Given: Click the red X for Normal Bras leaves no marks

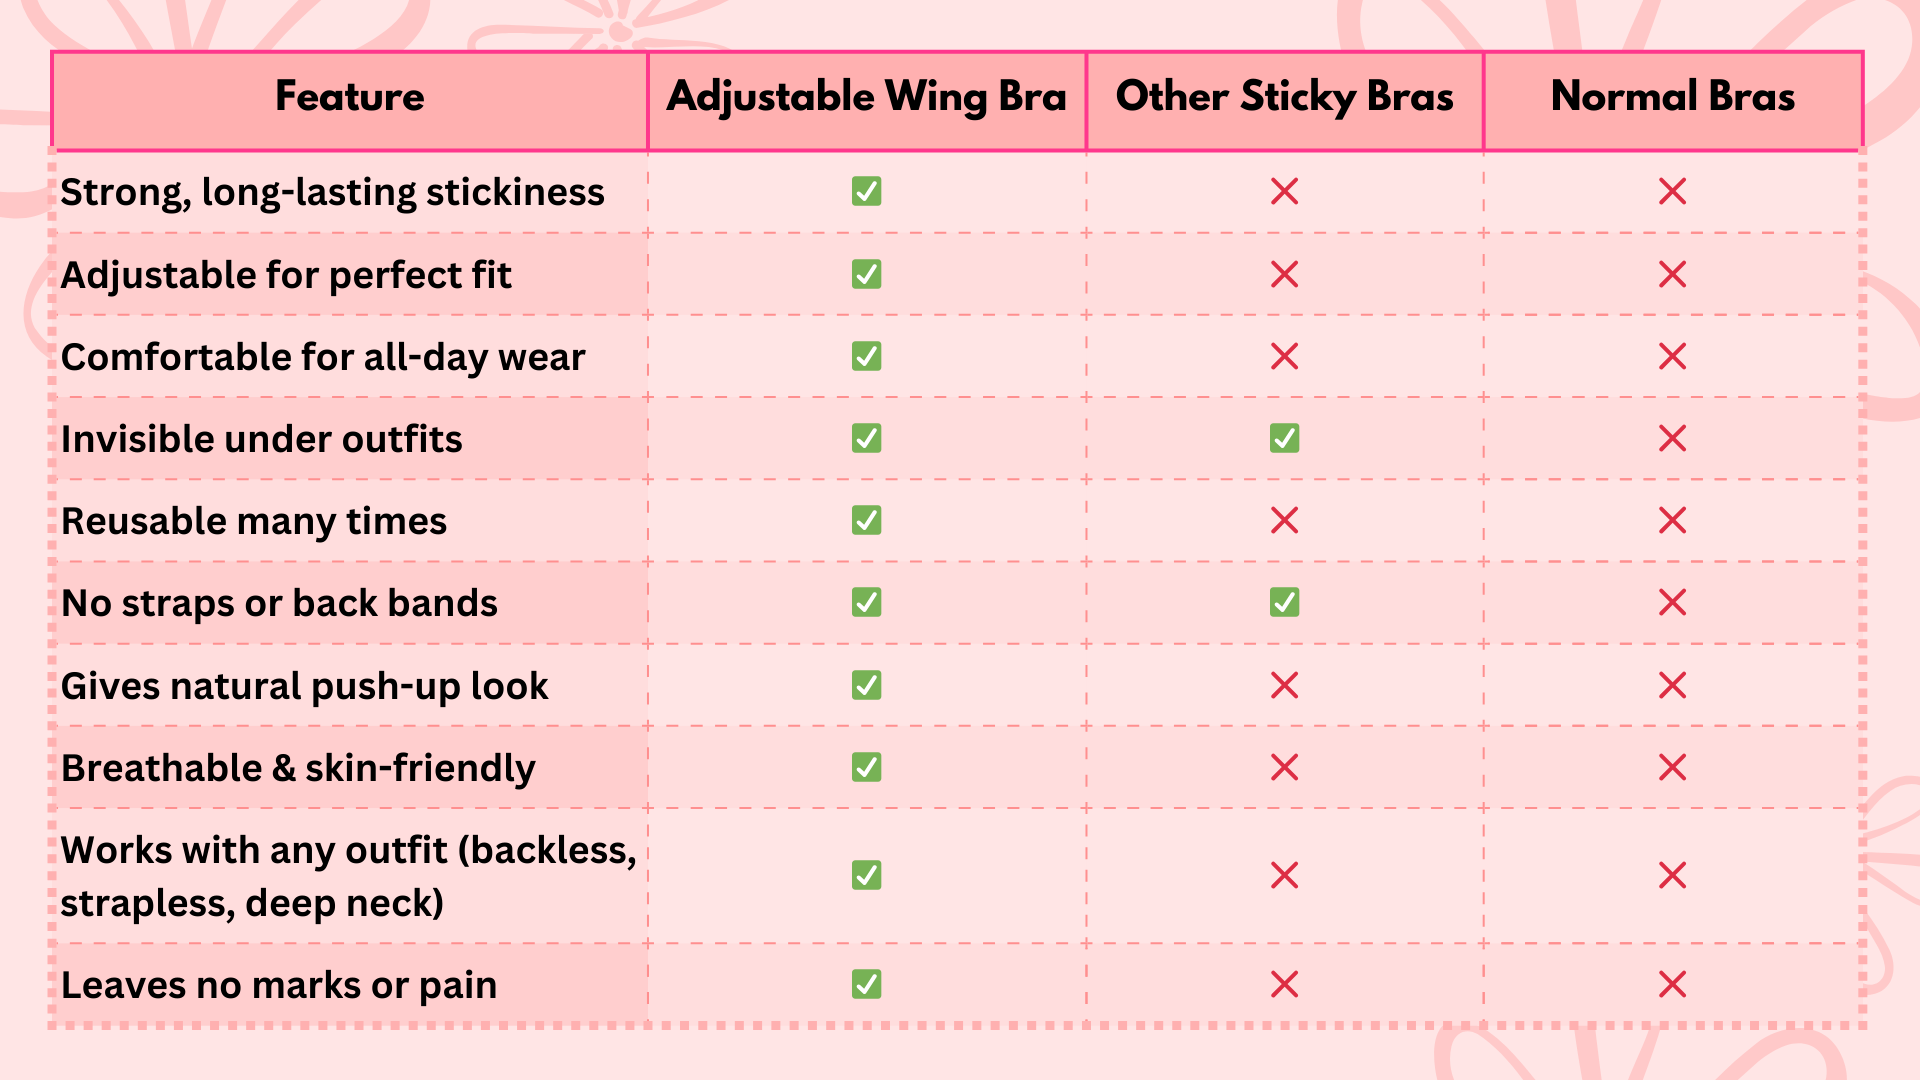Looking at the screenshot, I should click(x=1672, y=984).
